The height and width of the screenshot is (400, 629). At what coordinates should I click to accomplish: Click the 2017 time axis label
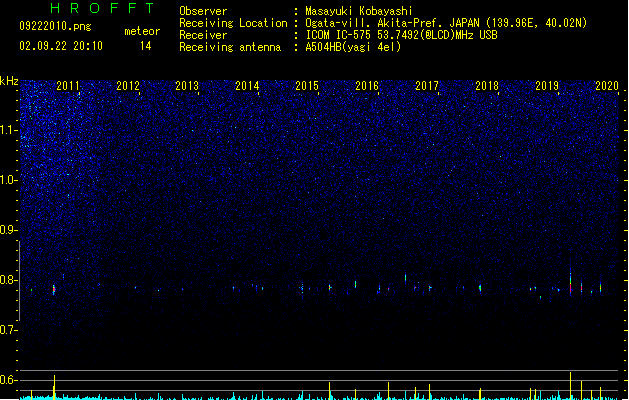[427, 86]
